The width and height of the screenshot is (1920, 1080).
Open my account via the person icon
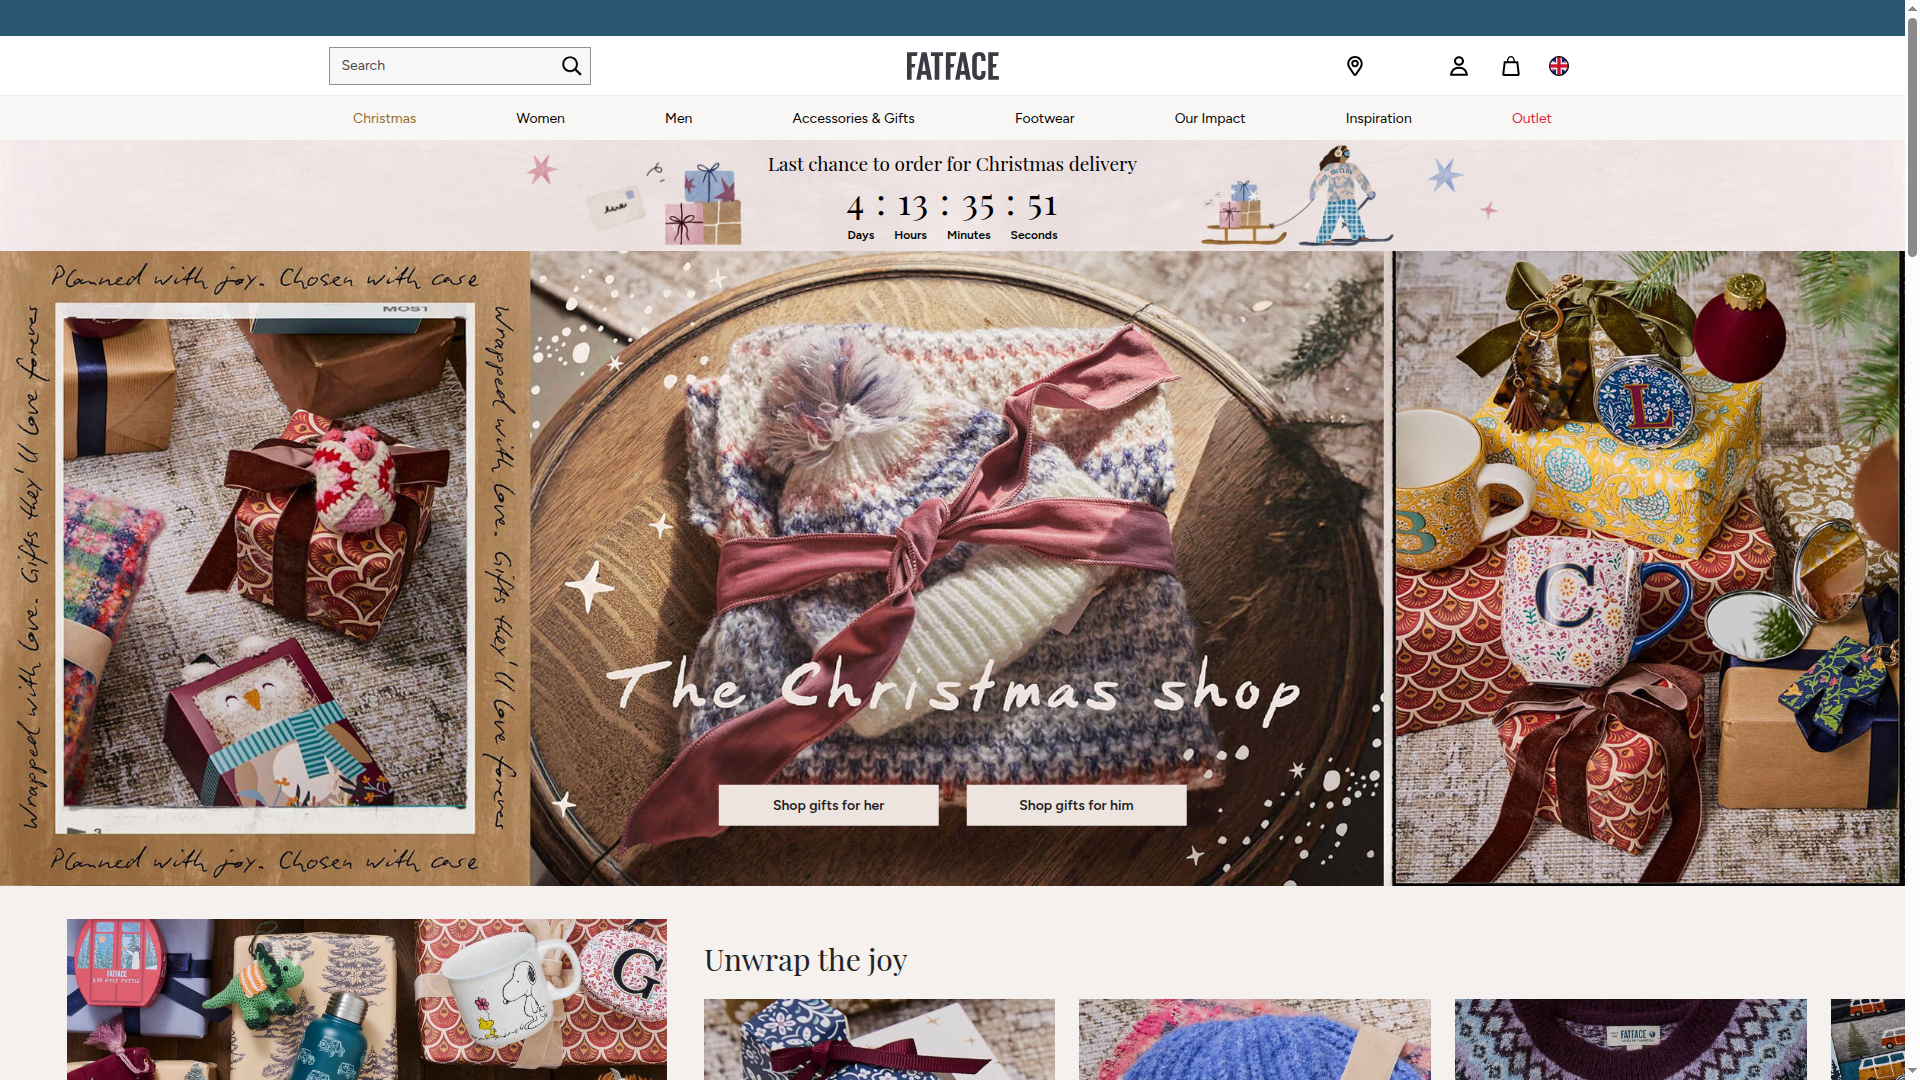[x=1458, y=66]
